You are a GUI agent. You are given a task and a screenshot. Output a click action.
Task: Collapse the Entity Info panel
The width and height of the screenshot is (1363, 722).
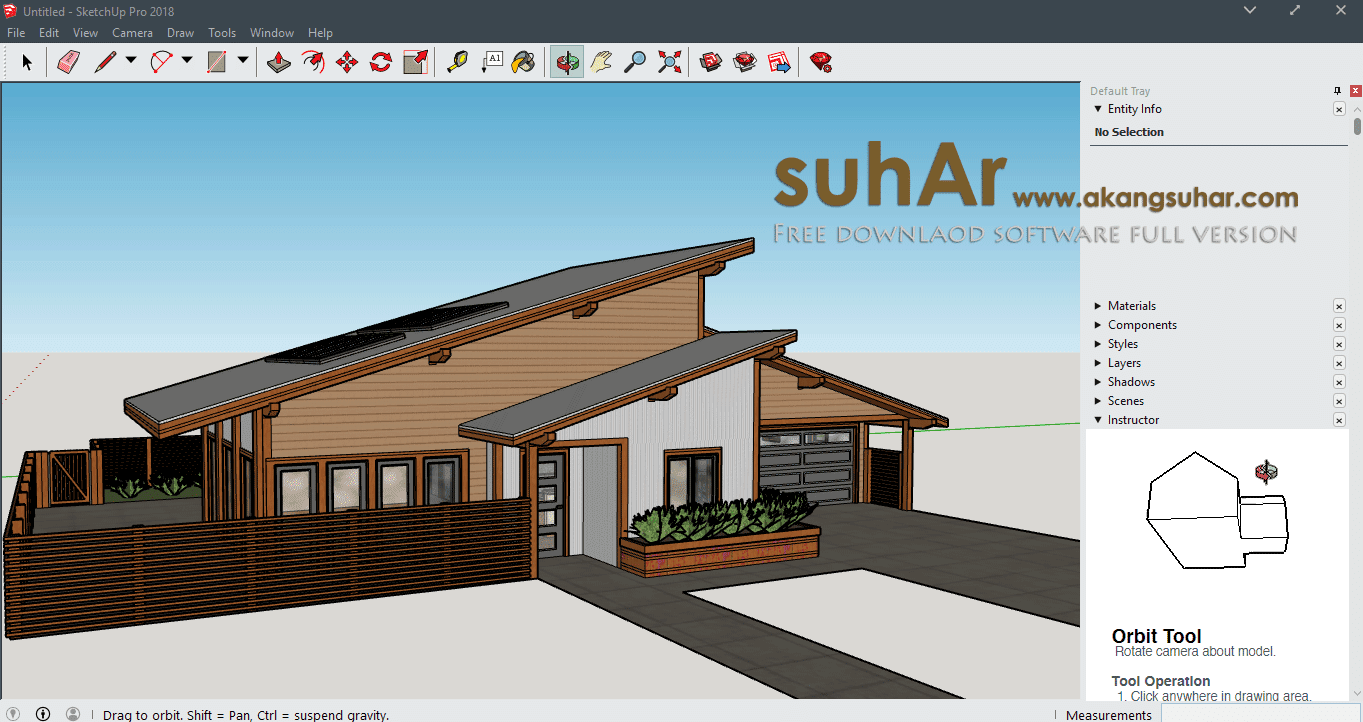coord(1098,109)
